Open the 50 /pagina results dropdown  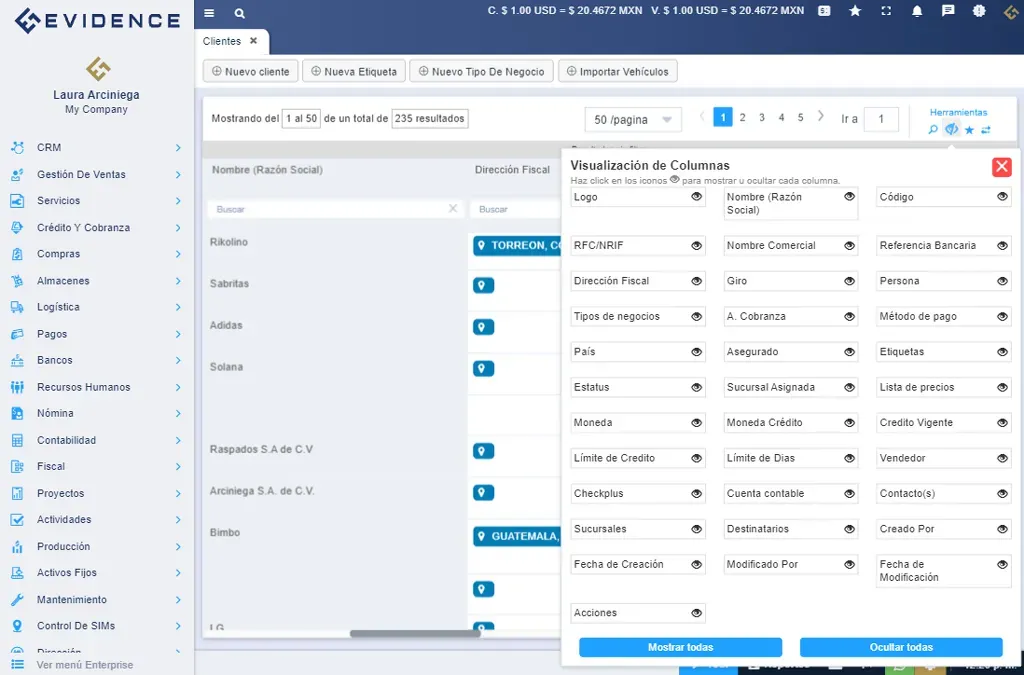click(x=632, y=119)
